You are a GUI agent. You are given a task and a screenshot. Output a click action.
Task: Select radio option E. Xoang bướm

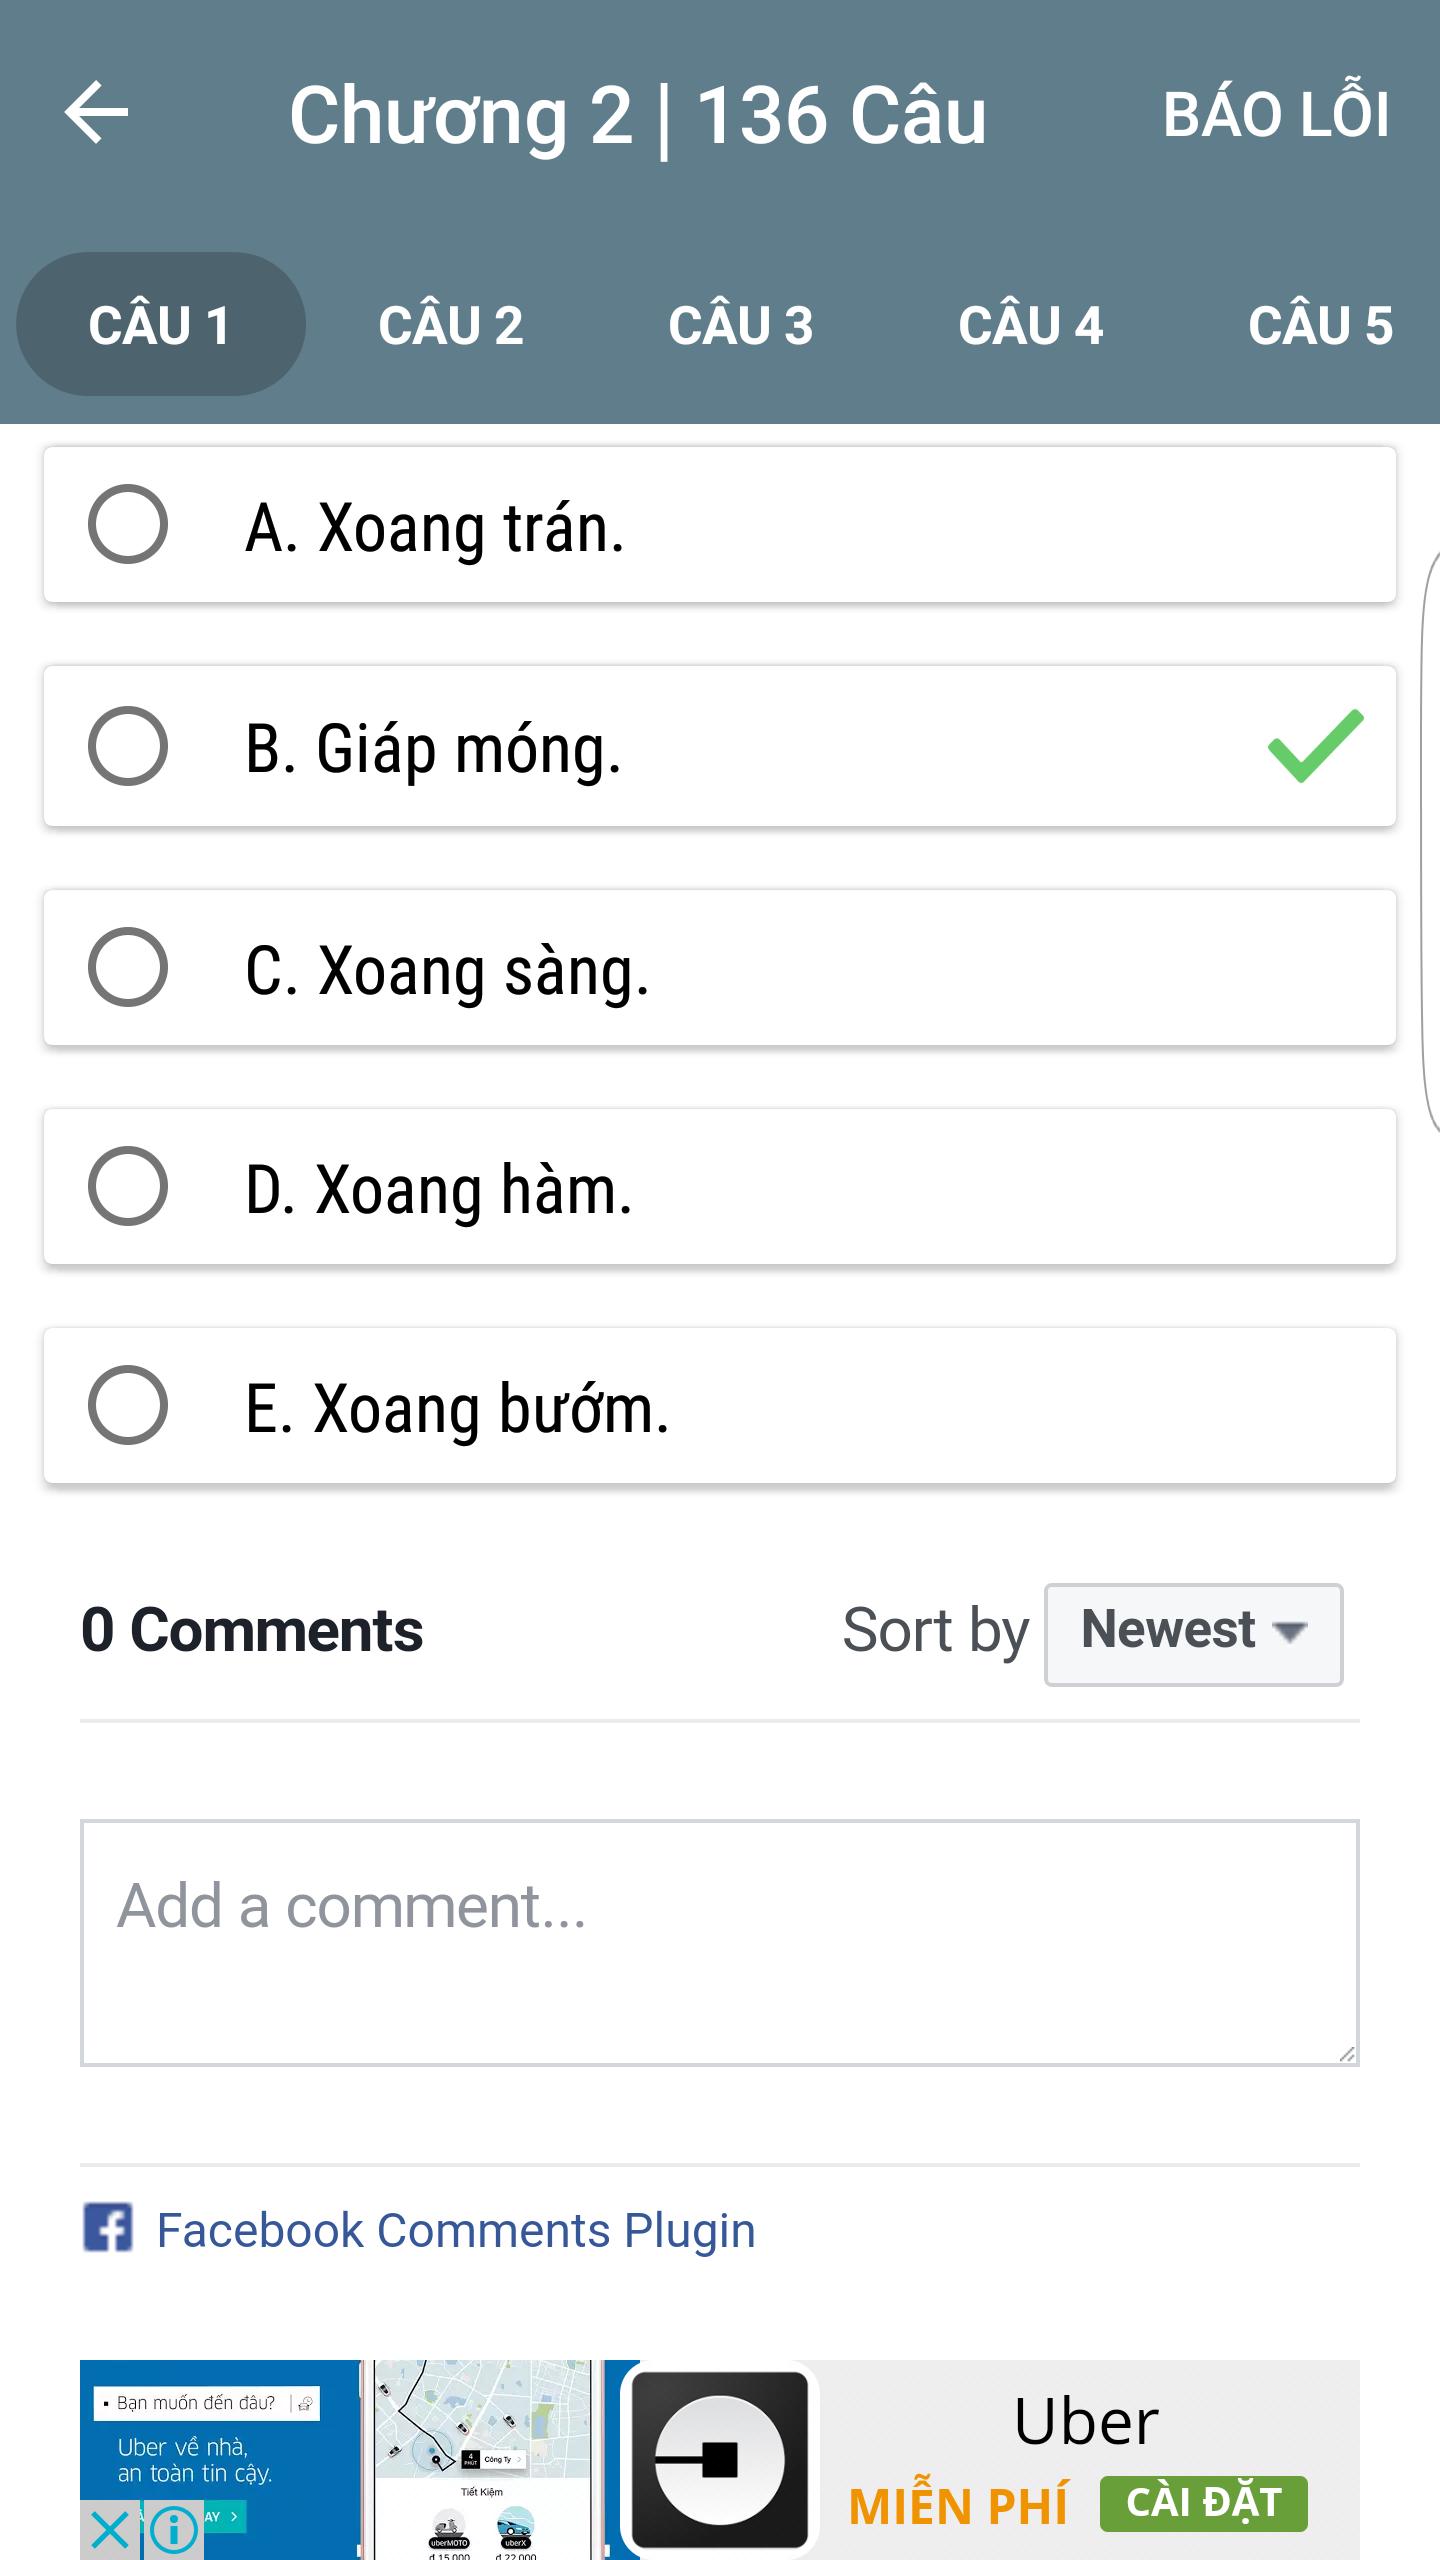128,1405
